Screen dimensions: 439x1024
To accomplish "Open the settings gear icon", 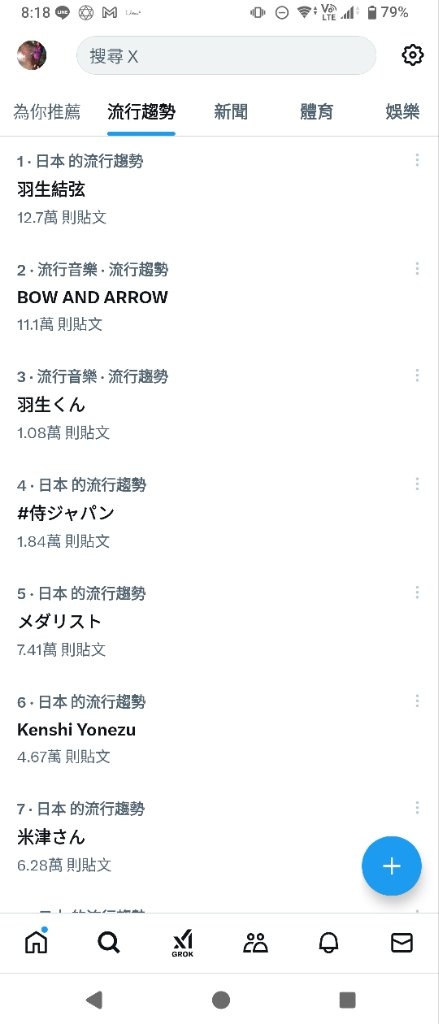I will click(412, 56).
